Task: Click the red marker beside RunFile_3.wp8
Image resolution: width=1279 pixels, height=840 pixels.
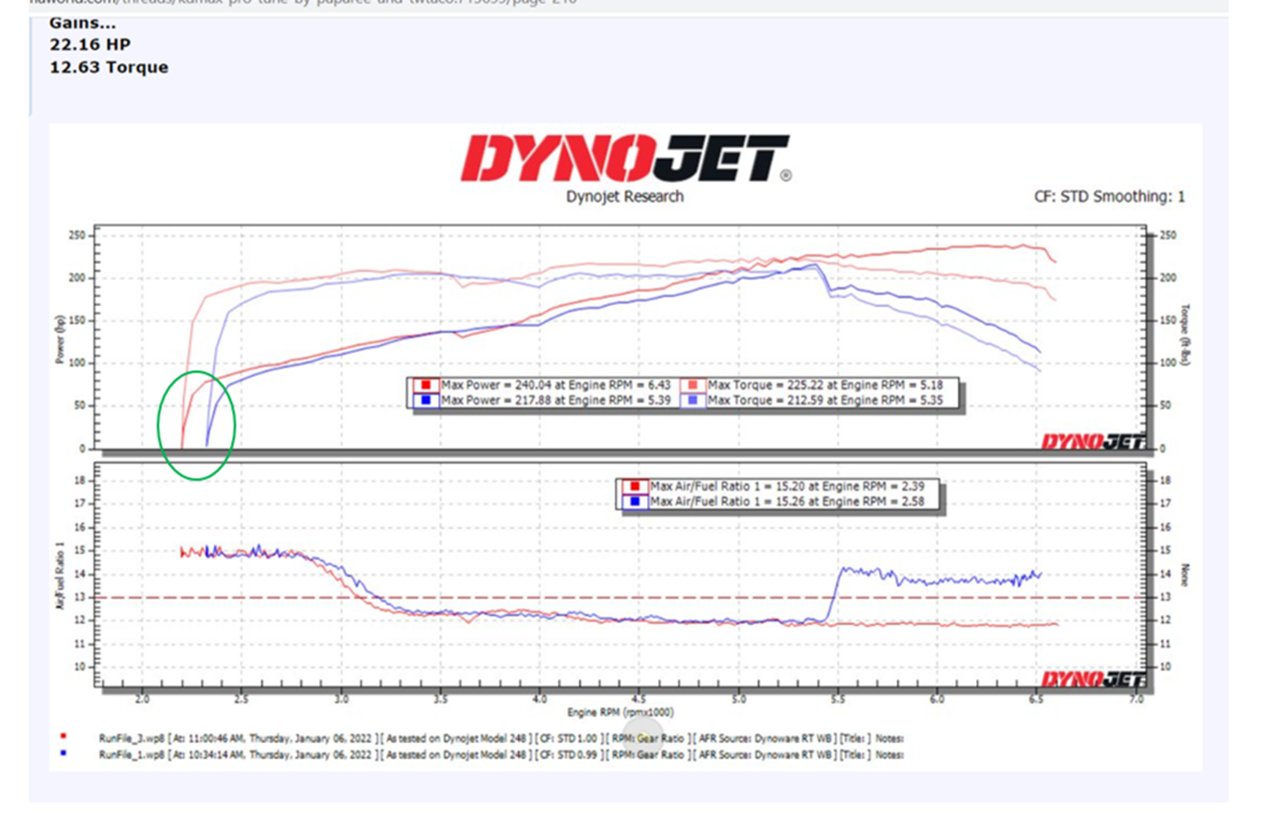Action: coord(64,737)
